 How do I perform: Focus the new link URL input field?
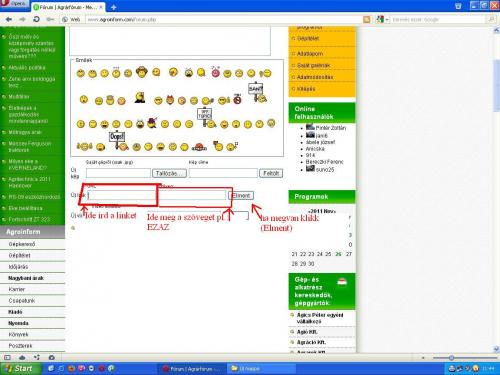pyautogui.click(x=122, y=195)
